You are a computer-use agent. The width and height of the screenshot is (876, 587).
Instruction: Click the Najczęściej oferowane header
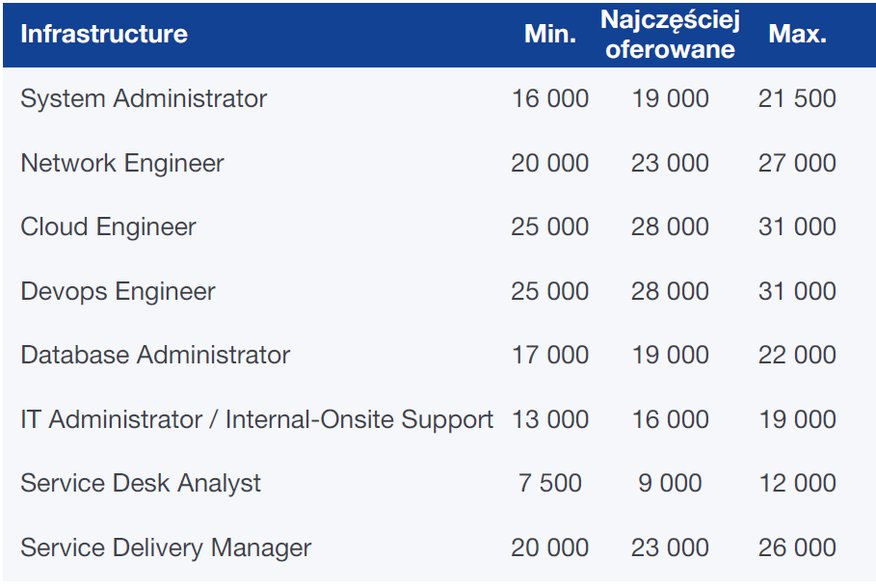[670, 34]
